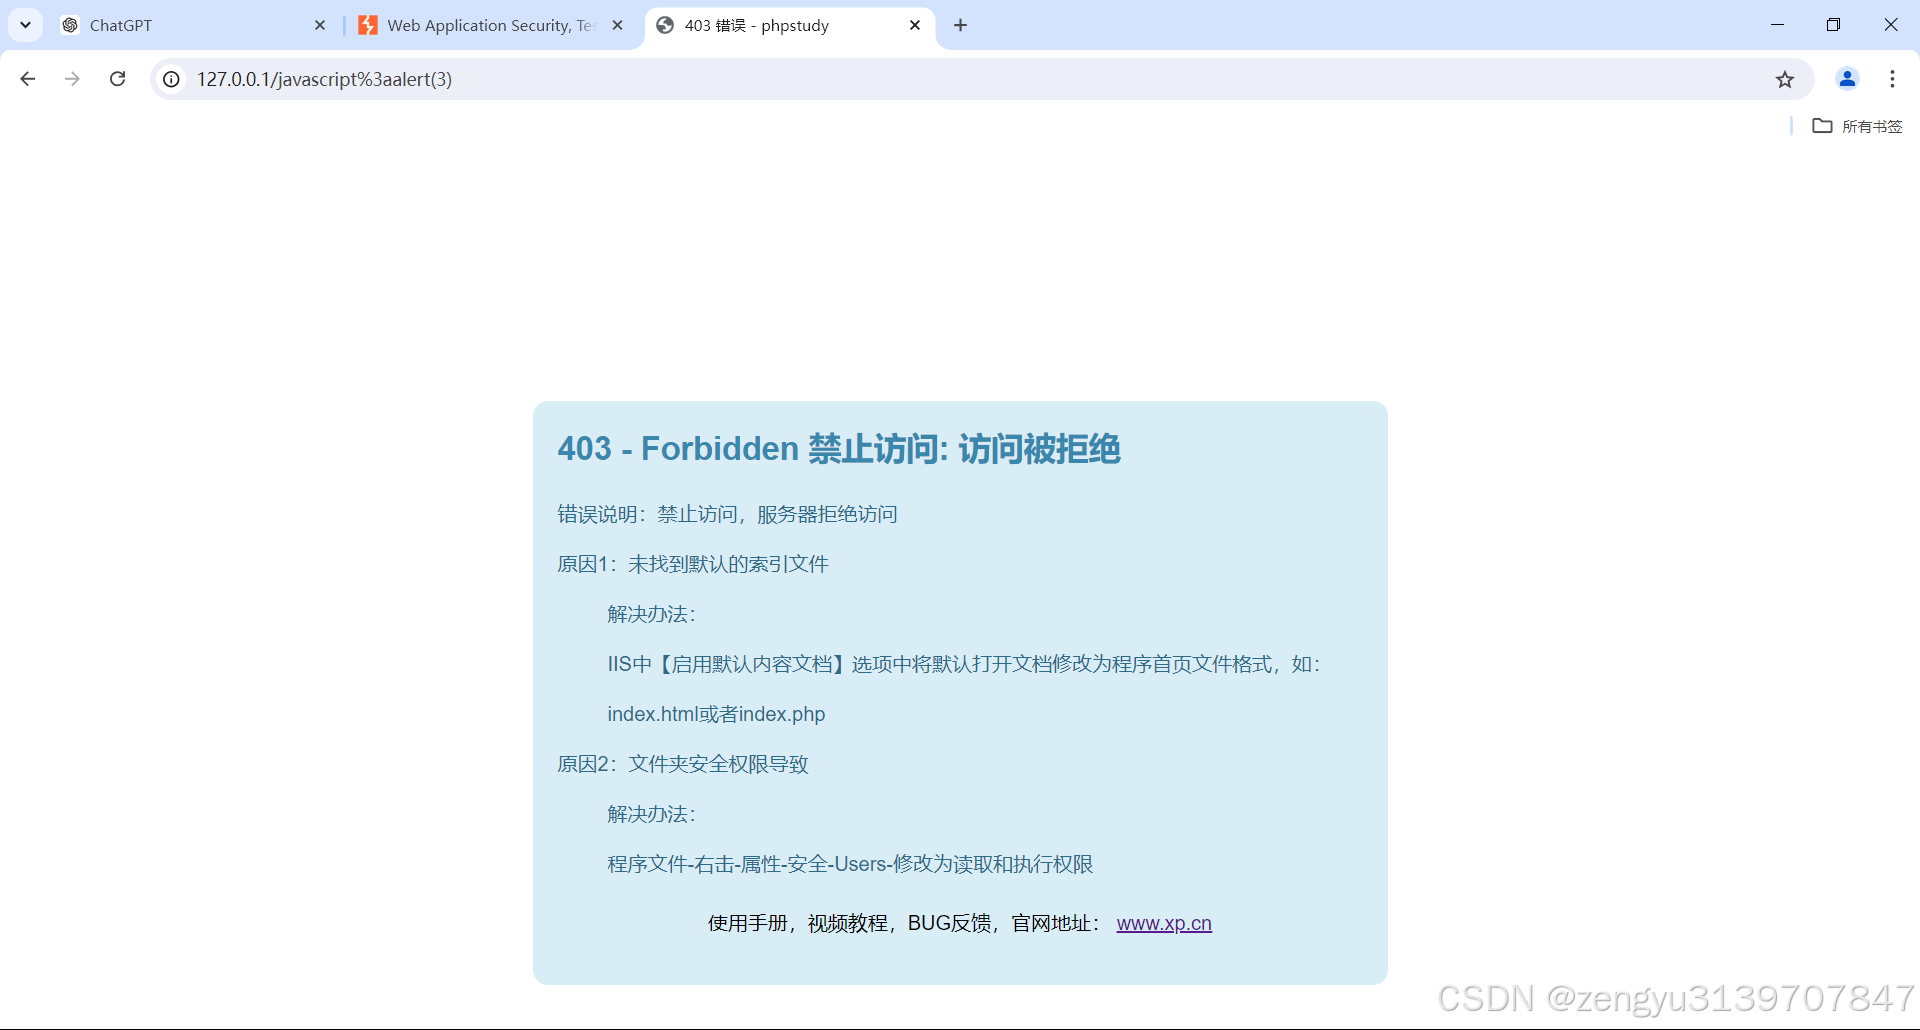Click the IIS中 启用默认内容文档 line
Viewport: 1920px width, 1030px height.
964,664
